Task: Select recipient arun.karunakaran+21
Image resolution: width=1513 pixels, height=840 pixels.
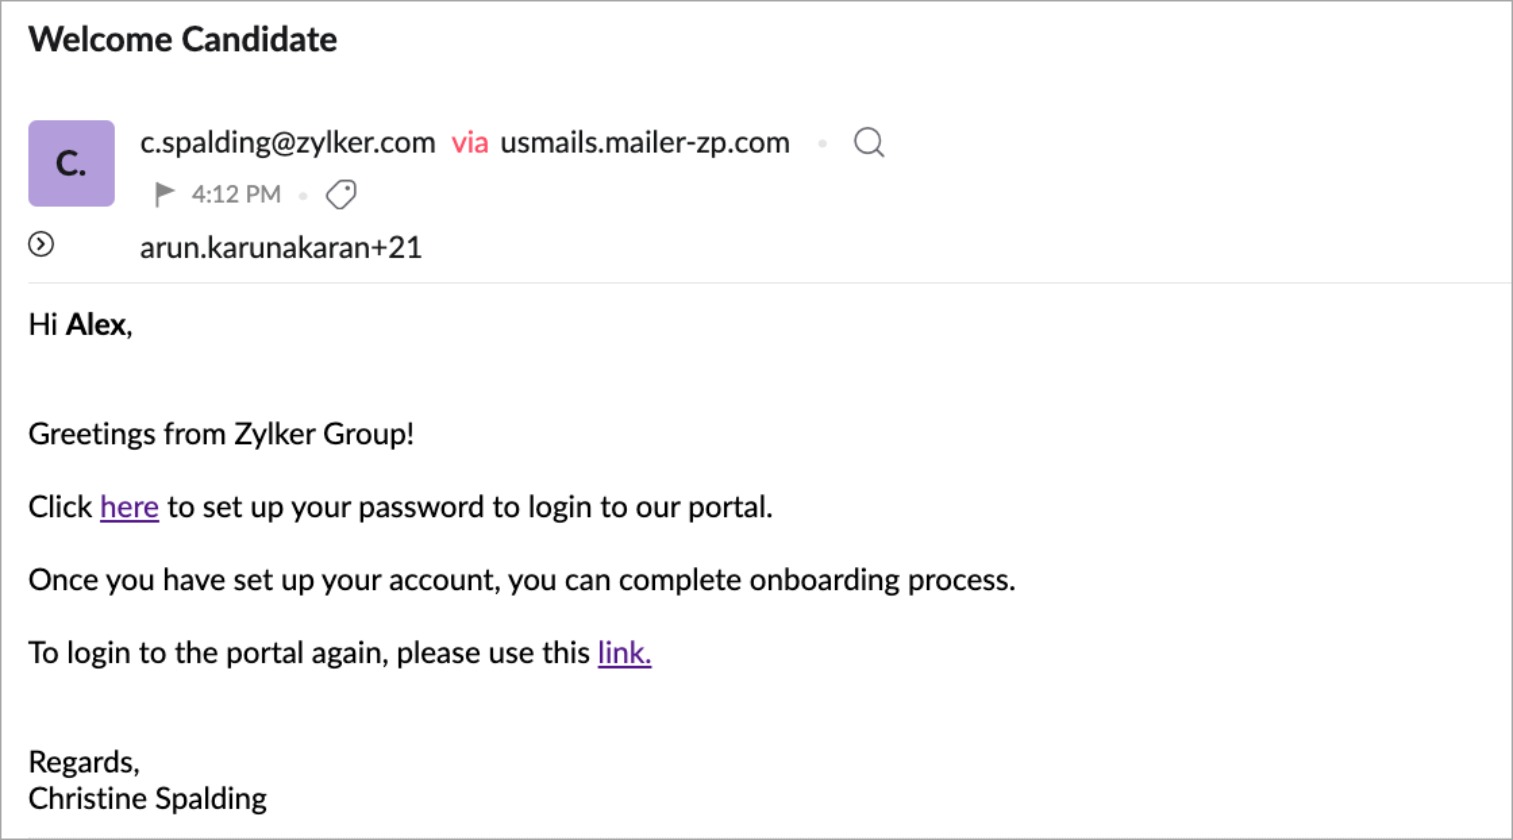Action: tap(281, 248)
